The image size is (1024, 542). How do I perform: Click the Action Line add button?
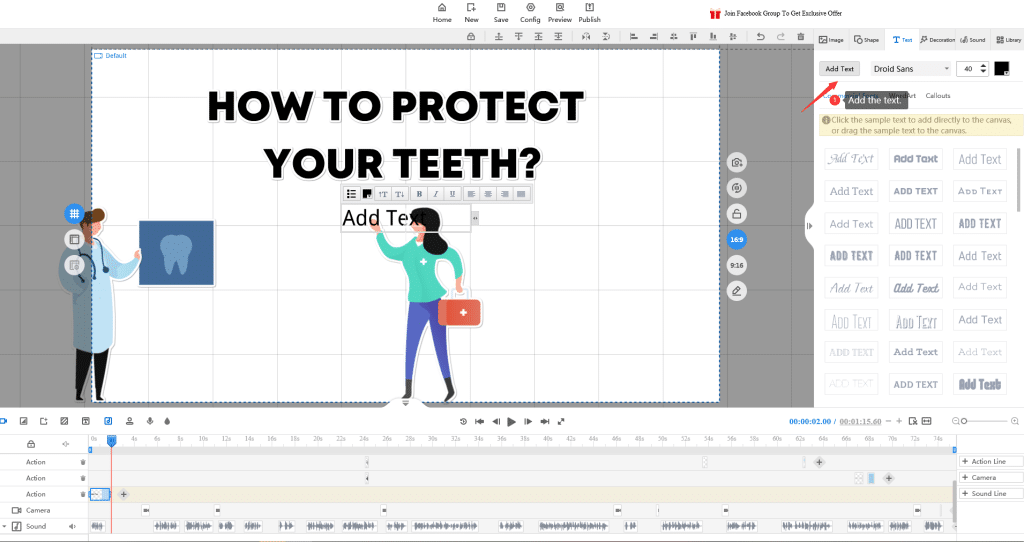click(x=990, y=461)
